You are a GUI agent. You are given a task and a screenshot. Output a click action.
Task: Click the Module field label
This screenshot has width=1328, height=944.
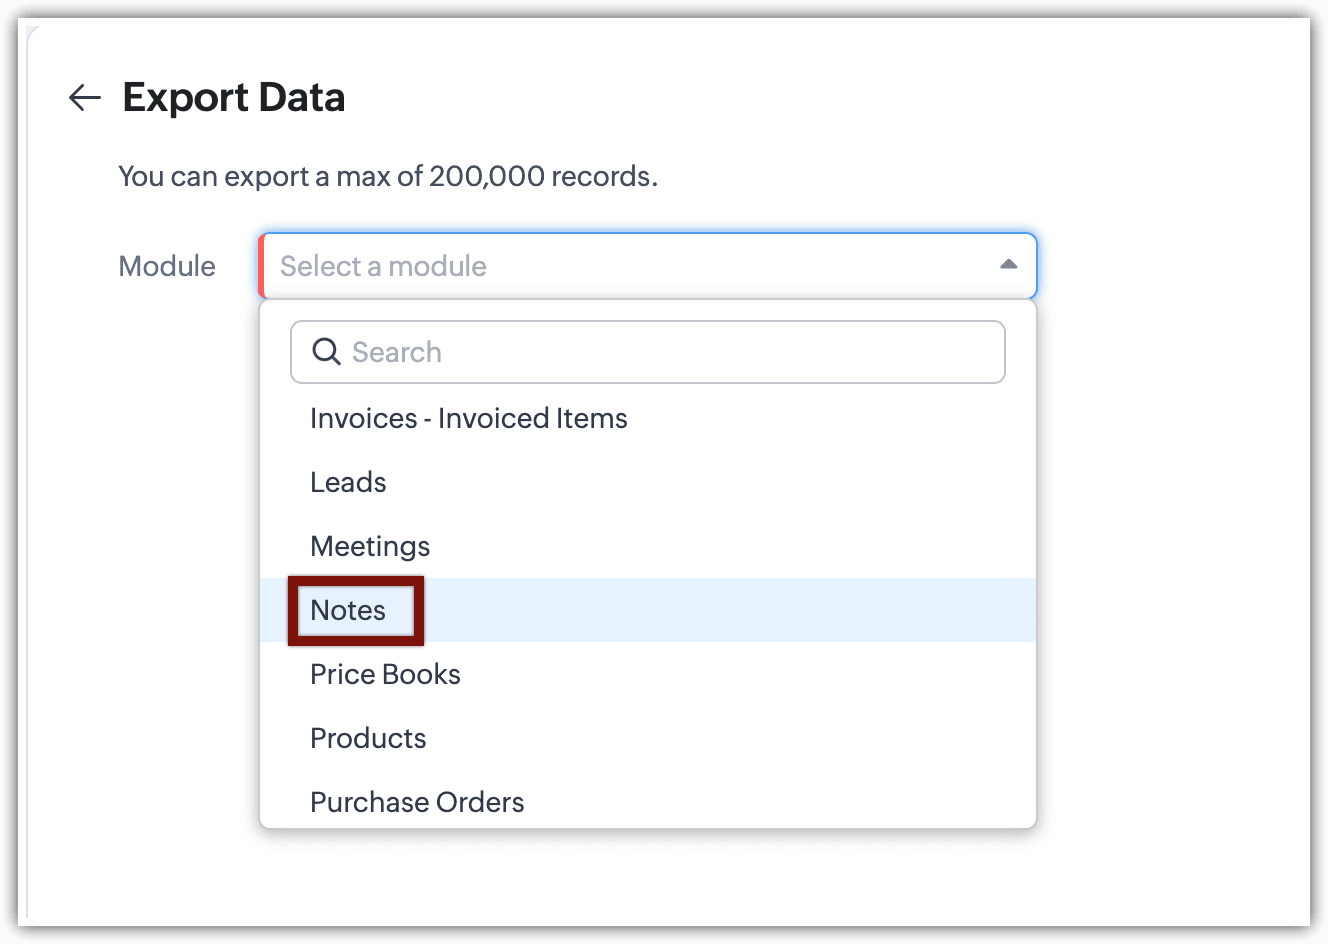pyautogui.click(x=167, y=266)
